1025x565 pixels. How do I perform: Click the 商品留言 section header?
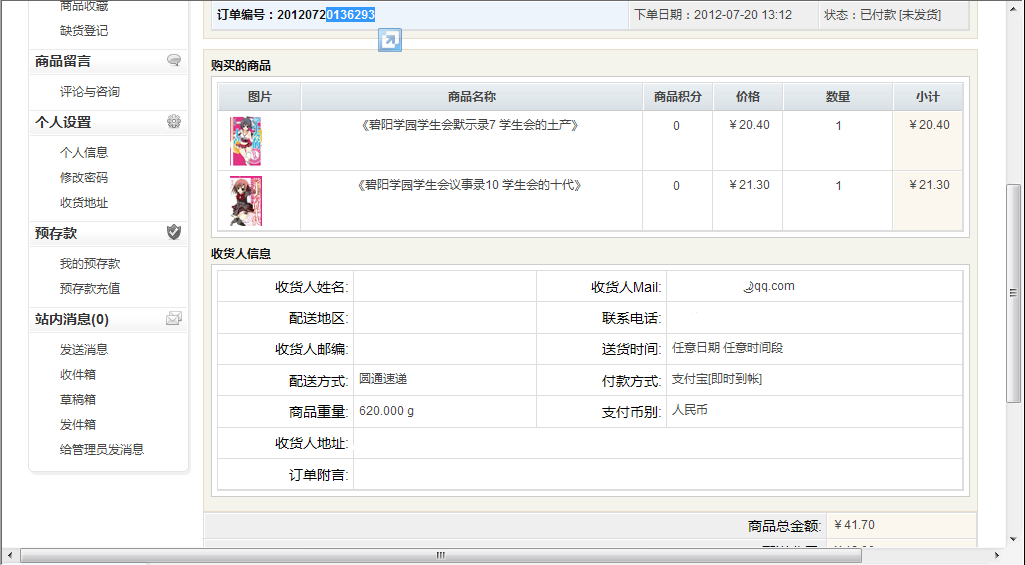pos(63,61)
